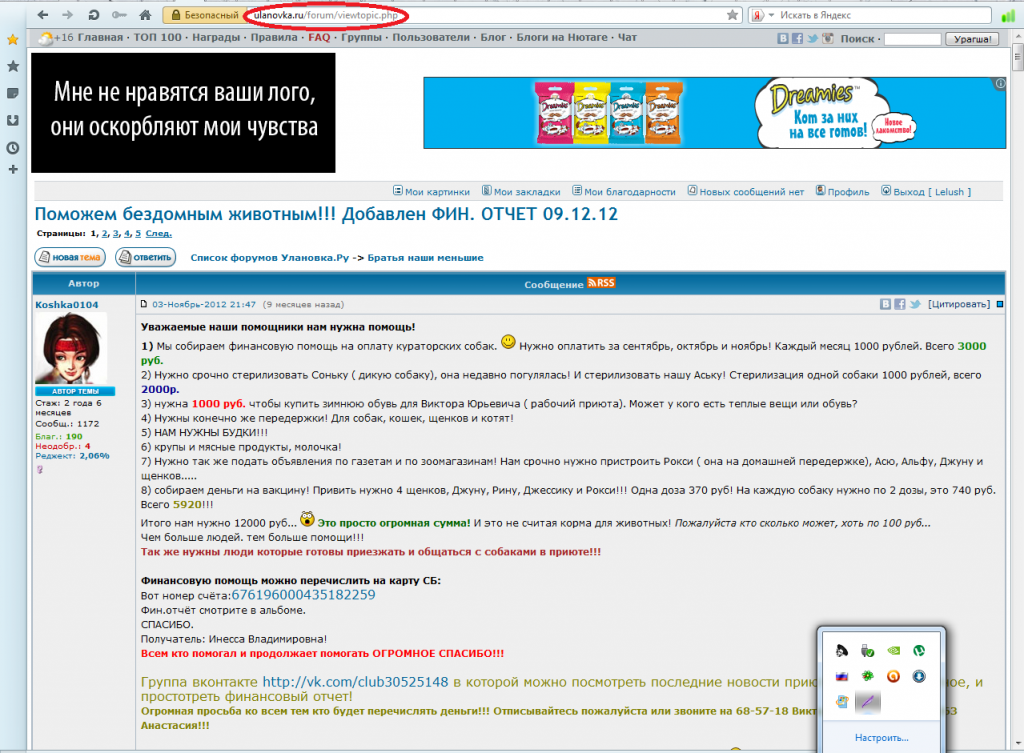Open Список форумов Улановка.Ру breadcrumb
The image size is (1024, 753).
click(x=270, y=257)
